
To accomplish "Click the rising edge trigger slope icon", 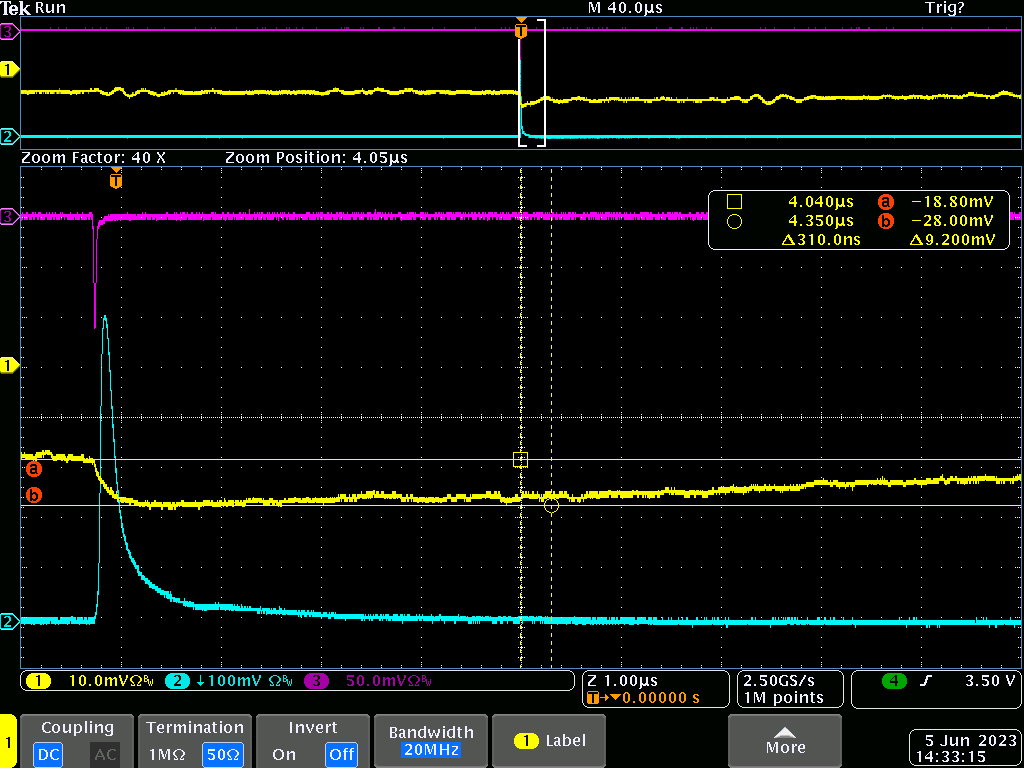I will (925, 681).
